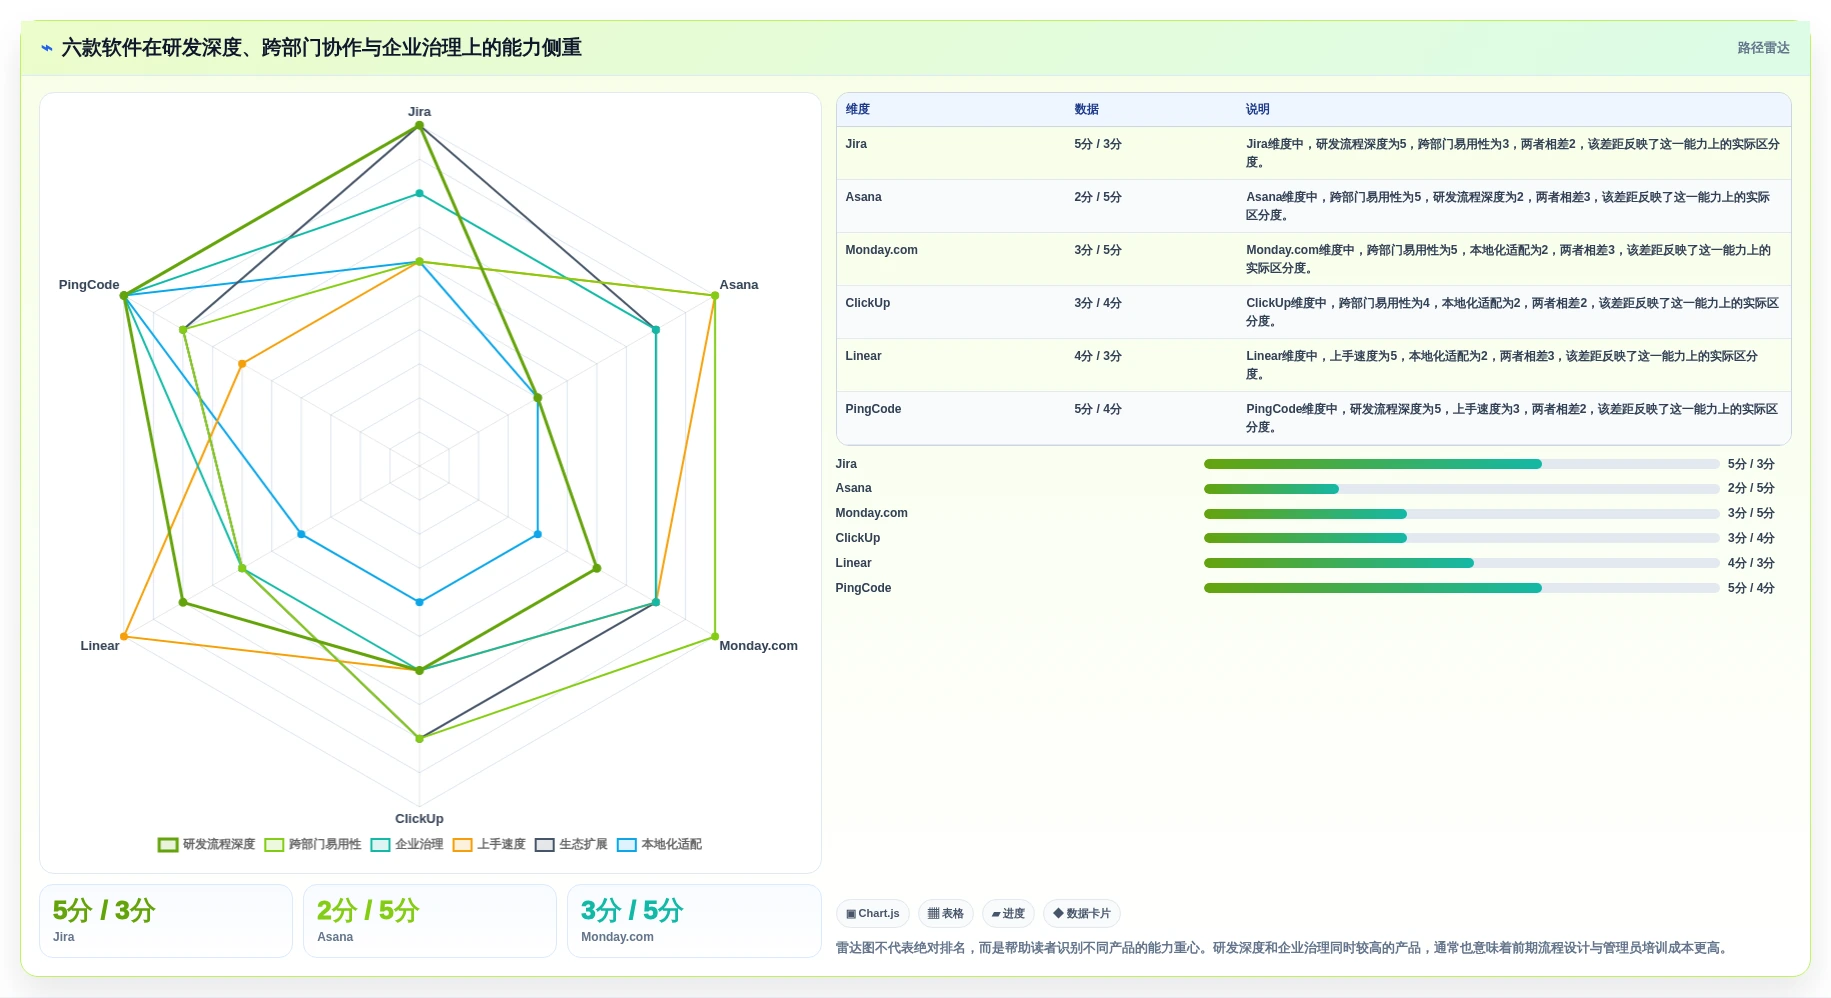Click the 进度 tag chip
This screenshot has width=1831, height=998.
pos(1008,914)
